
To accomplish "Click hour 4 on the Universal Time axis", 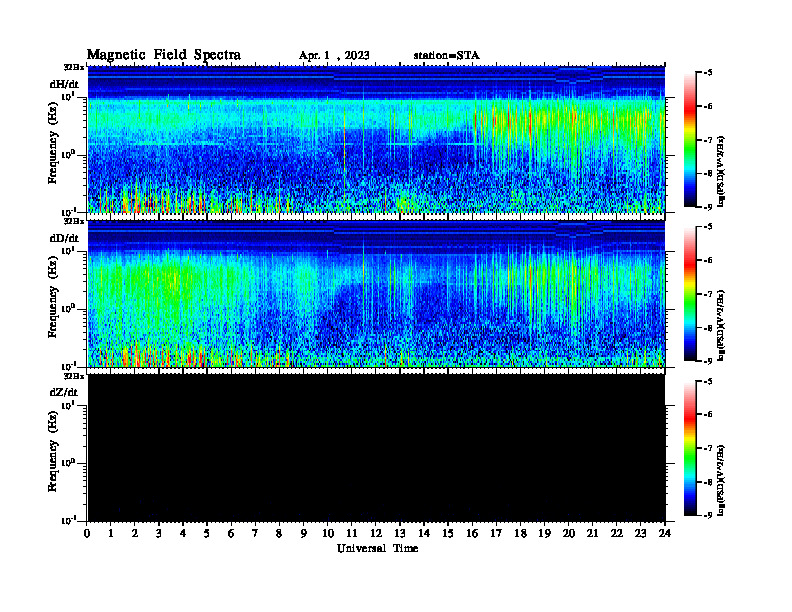I will pyautogui.click(x=183, y=533).
